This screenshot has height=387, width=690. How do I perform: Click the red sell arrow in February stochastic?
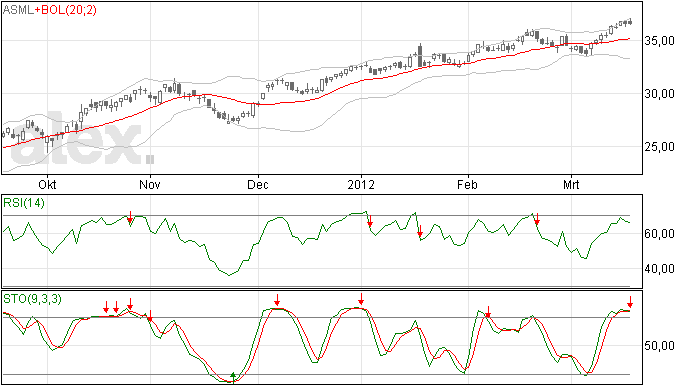coord(488,312)
